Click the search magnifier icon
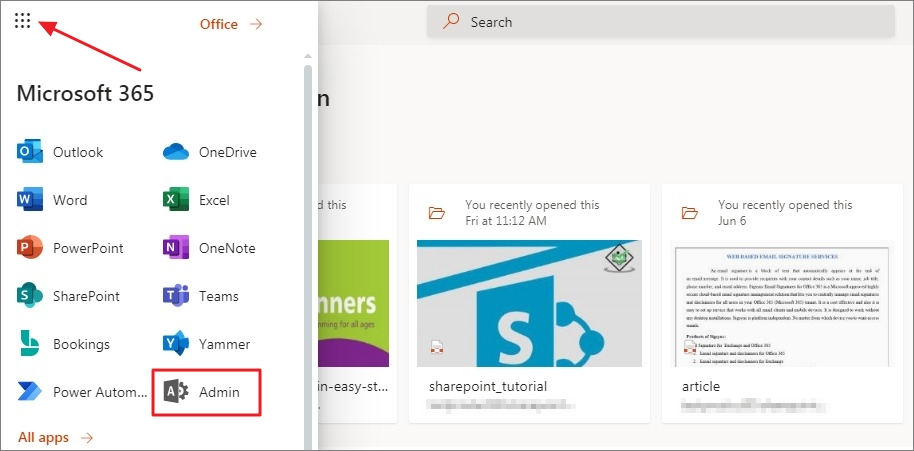The image size is (914, 451). click(451, 22)
